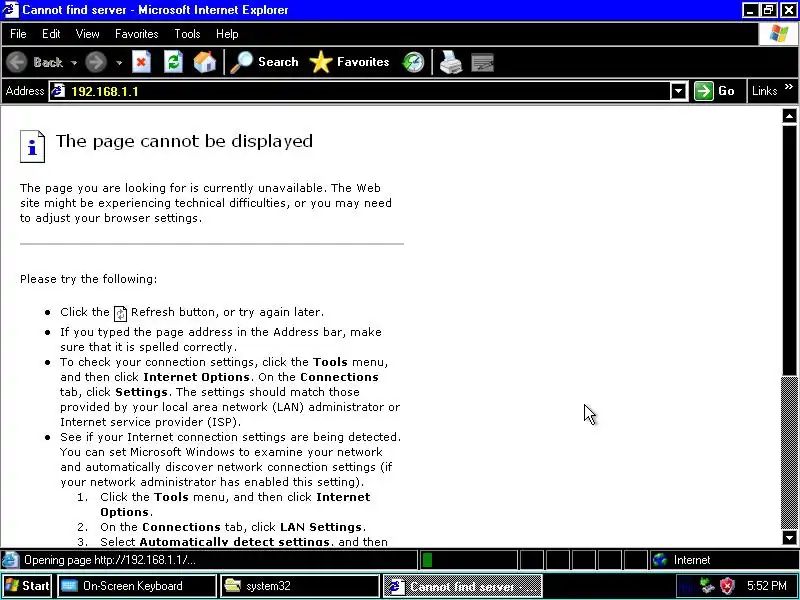Refresh the page using the toolbar icon
The image size is (800, 600).
coord(173,62)
